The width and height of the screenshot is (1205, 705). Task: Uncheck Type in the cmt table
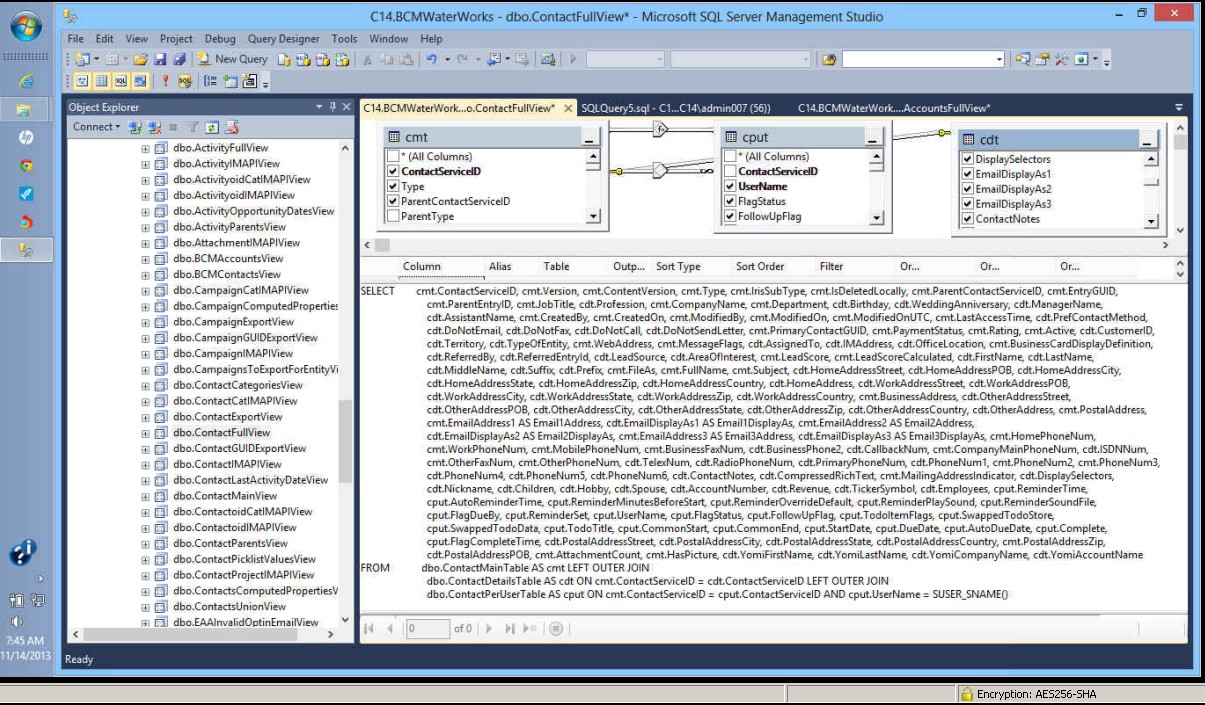(393, 187)
